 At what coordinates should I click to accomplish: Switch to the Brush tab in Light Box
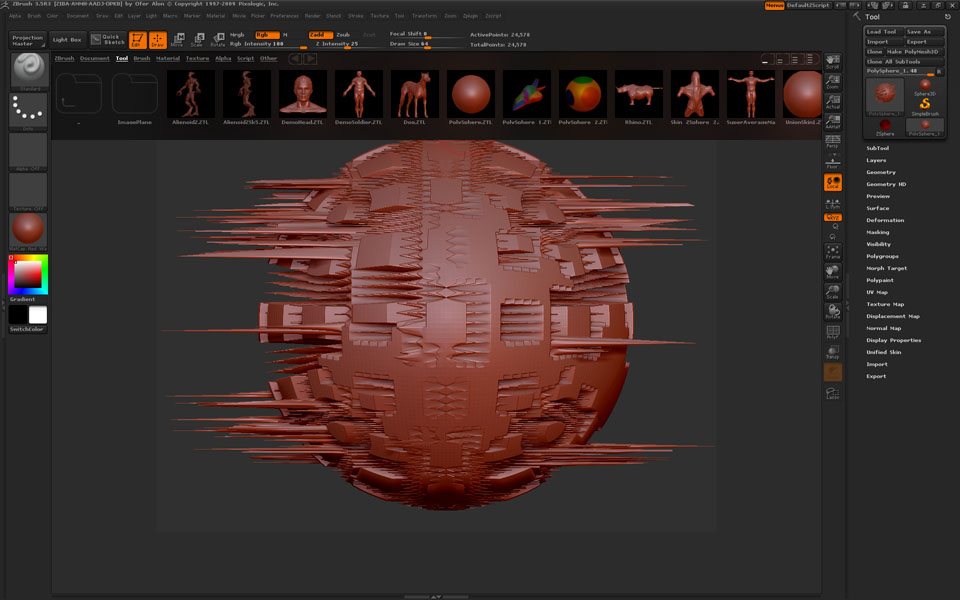(x=141, y=59)
